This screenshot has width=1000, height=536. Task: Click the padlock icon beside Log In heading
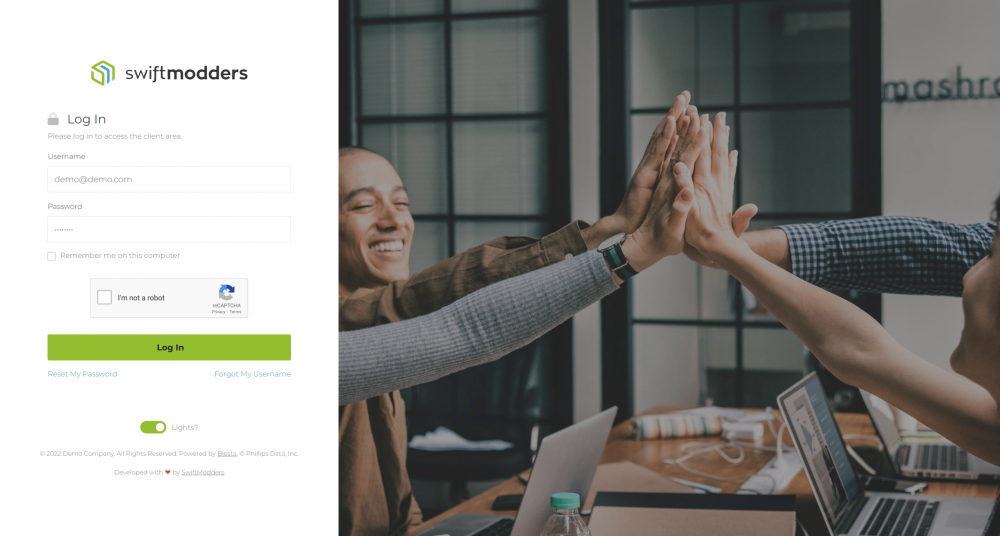pos(53,119)
